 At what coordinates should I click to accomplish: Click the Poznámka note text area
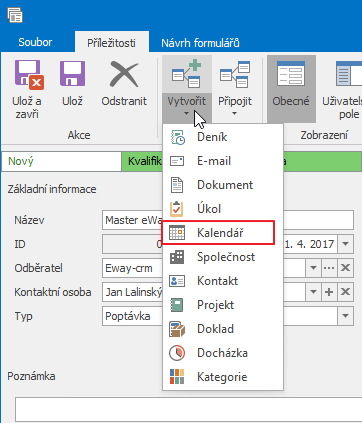pyautogui.click(x=188, y=409)
